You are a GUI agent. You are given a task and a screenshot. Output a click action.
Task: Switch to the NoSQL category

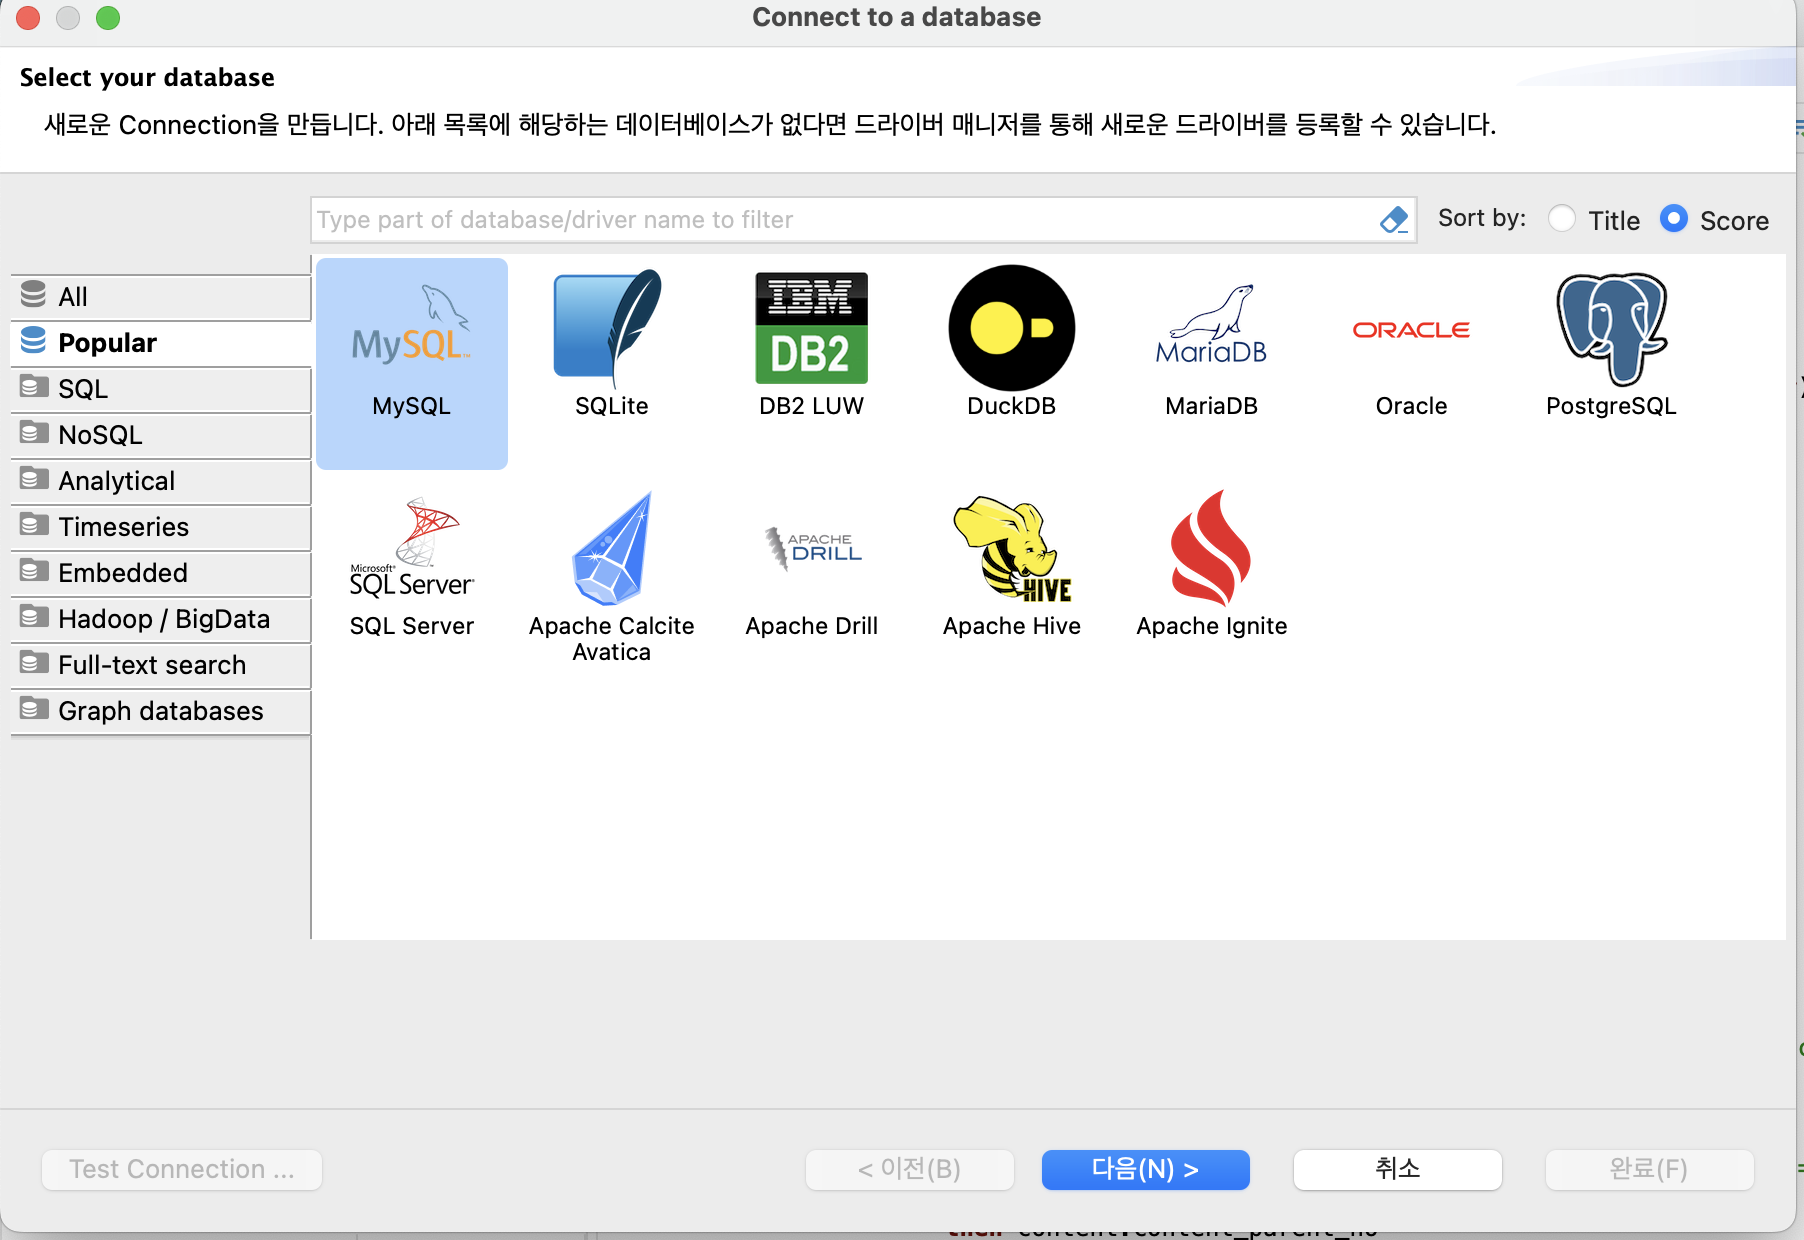click(x=161, y=435)
